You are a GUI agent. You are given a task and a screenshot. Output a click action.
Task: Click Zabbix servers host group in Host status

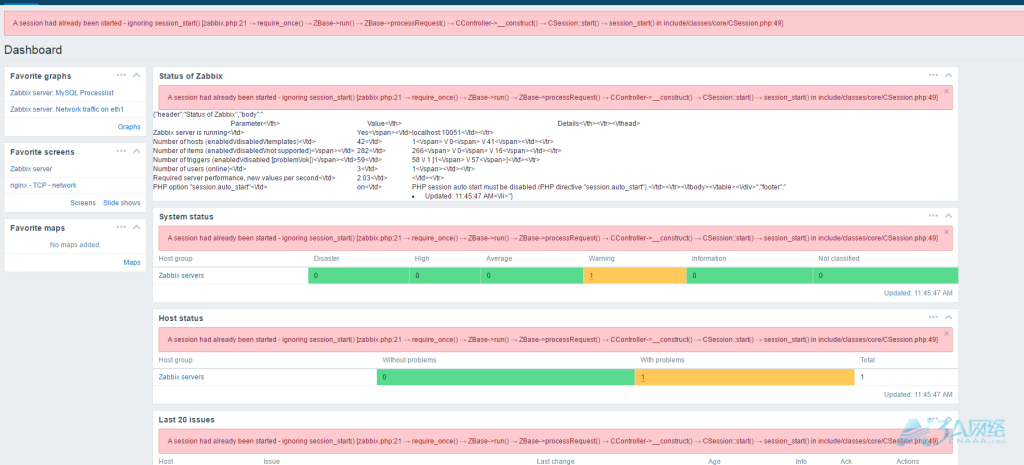click(x=181, y=377)
